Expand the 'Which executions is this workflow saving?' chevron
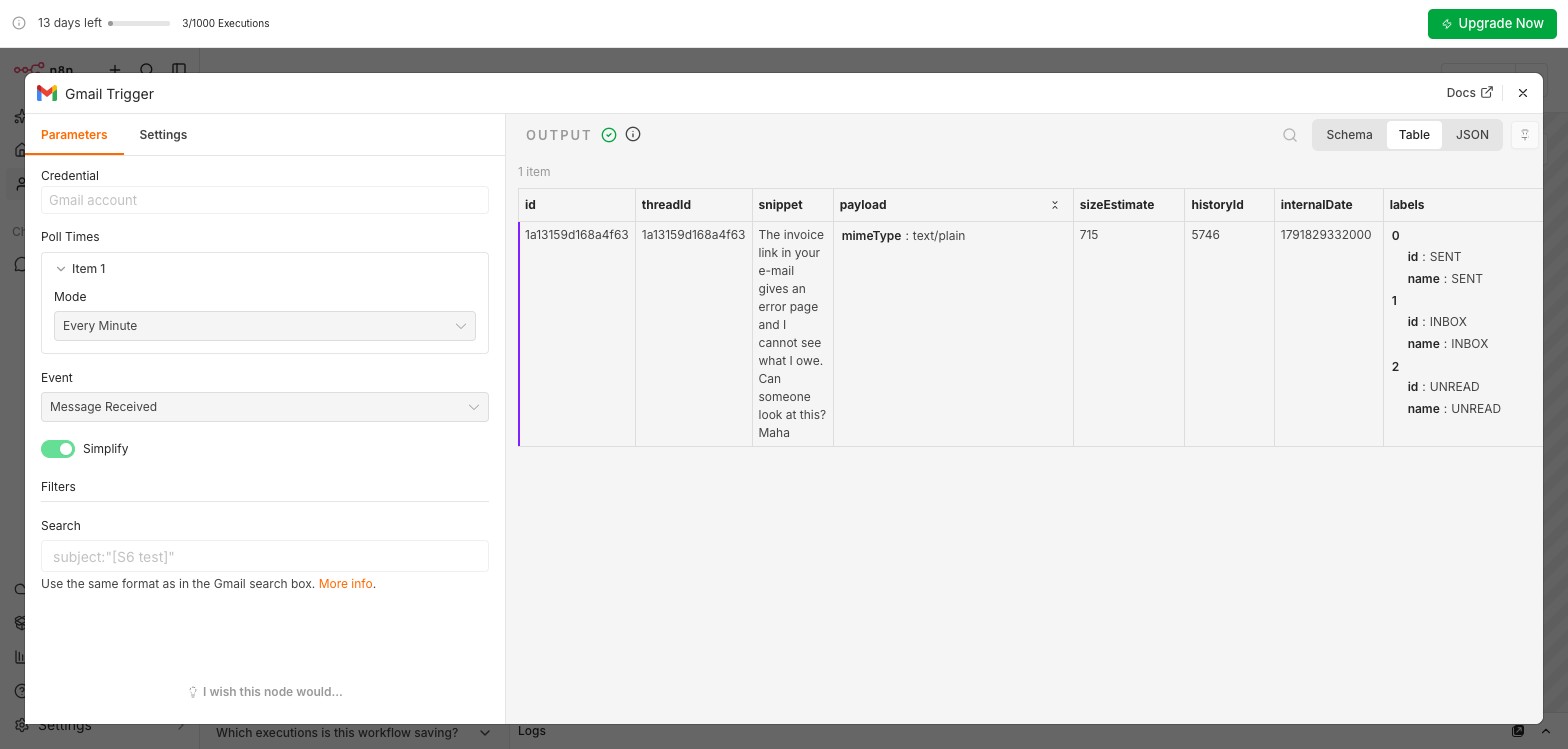The height and width of the screenshot is (749, 1568). (485, 733)
